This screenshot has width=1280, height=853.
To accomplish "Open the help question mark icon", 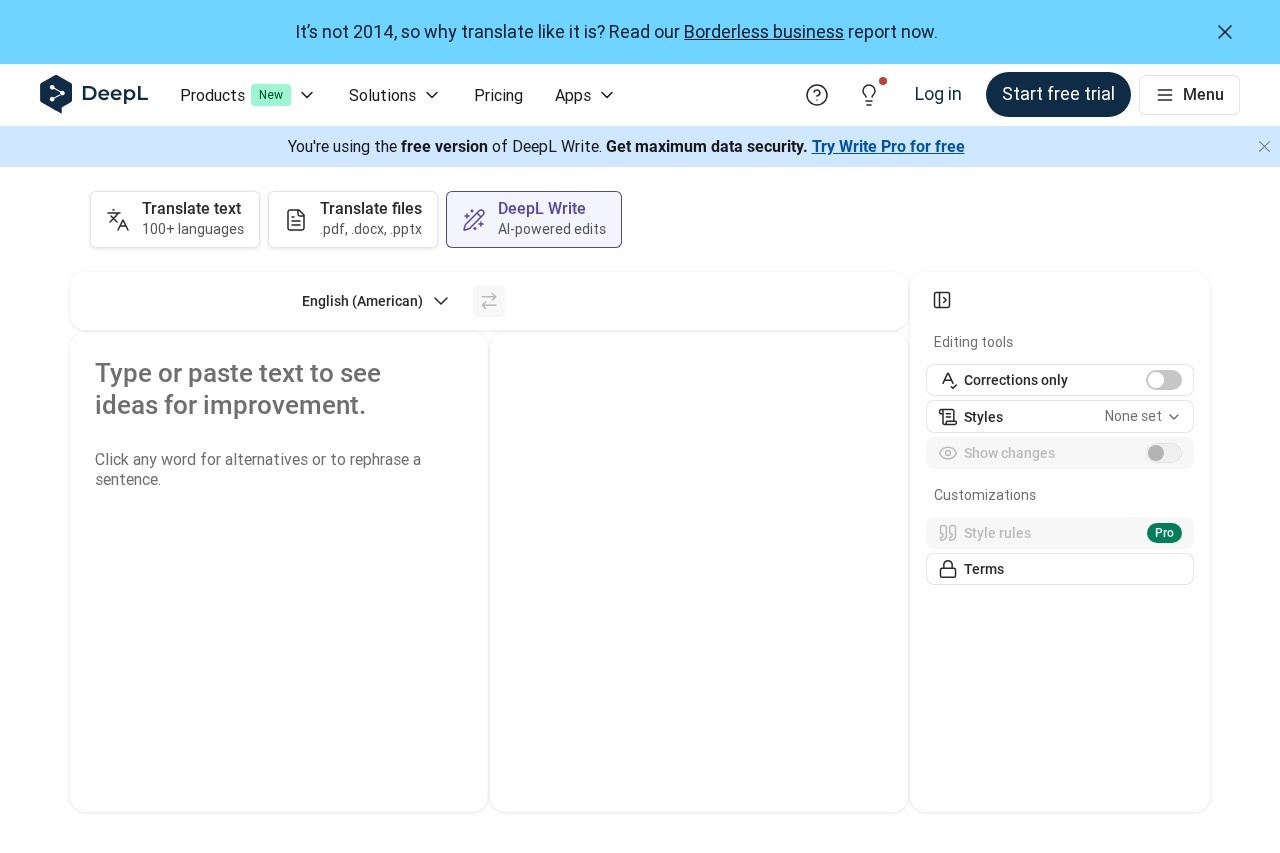I will coord(817,95).
